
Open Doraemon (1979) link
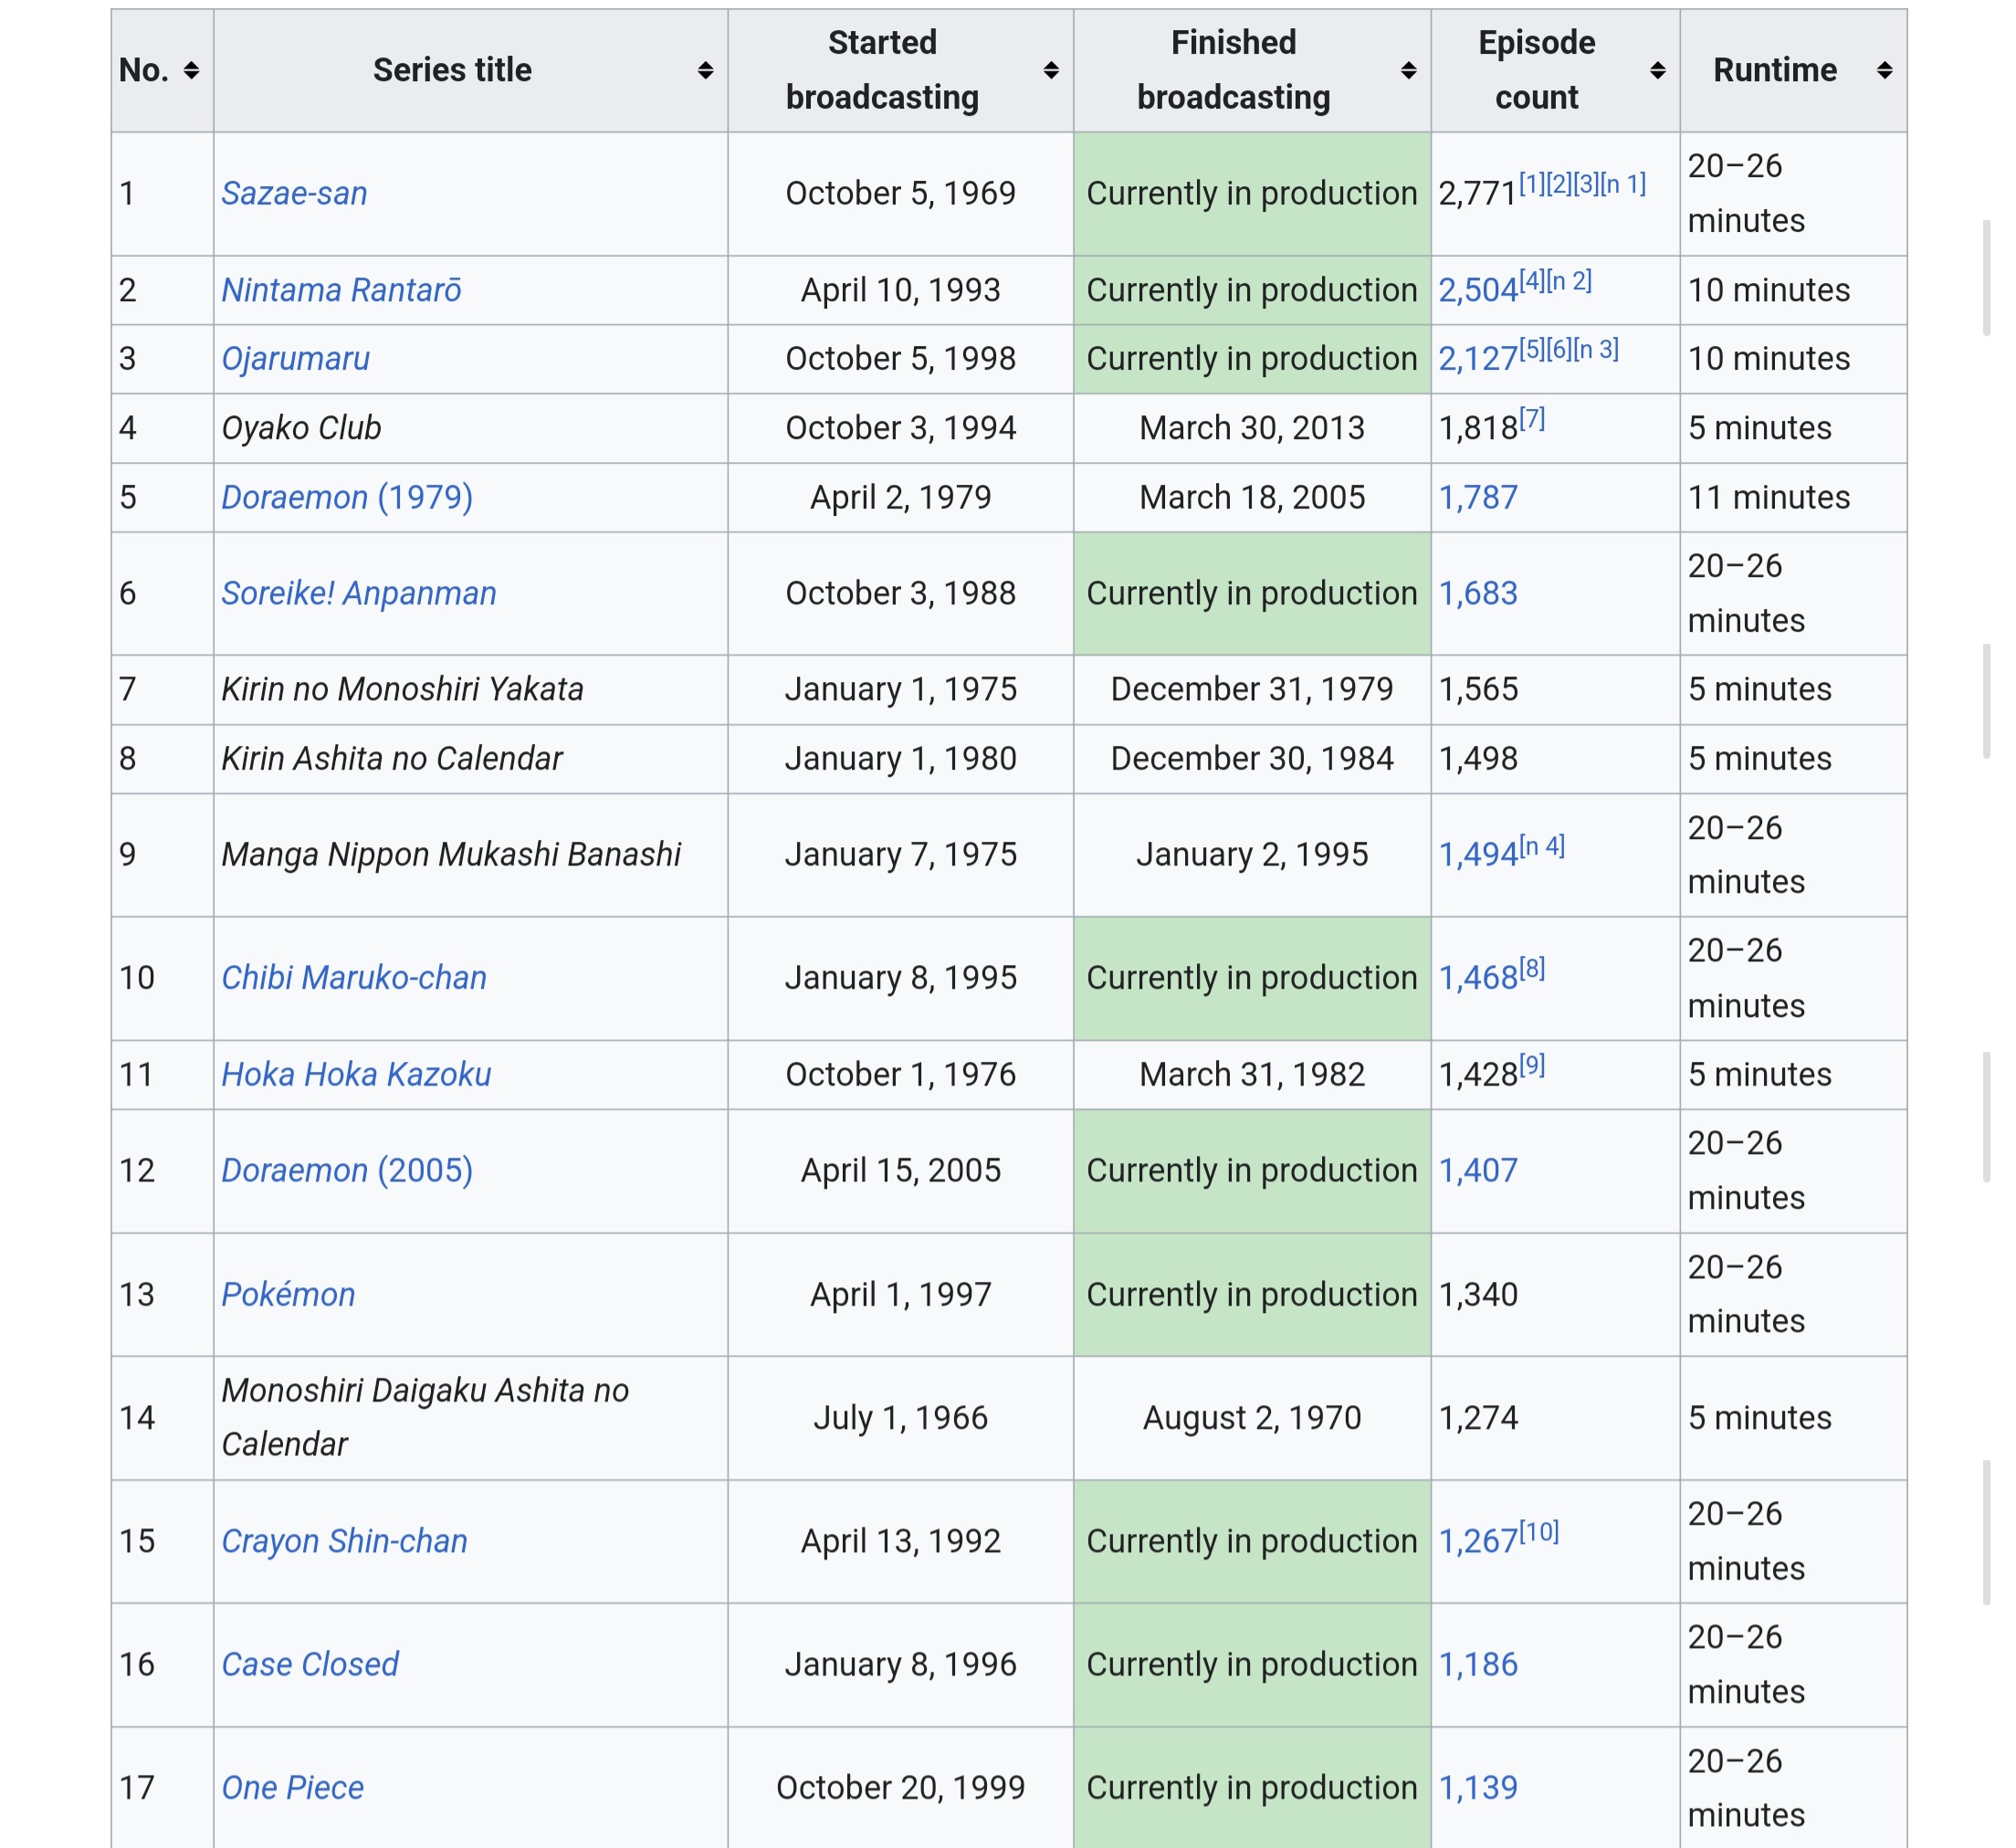tap(346, 497)
